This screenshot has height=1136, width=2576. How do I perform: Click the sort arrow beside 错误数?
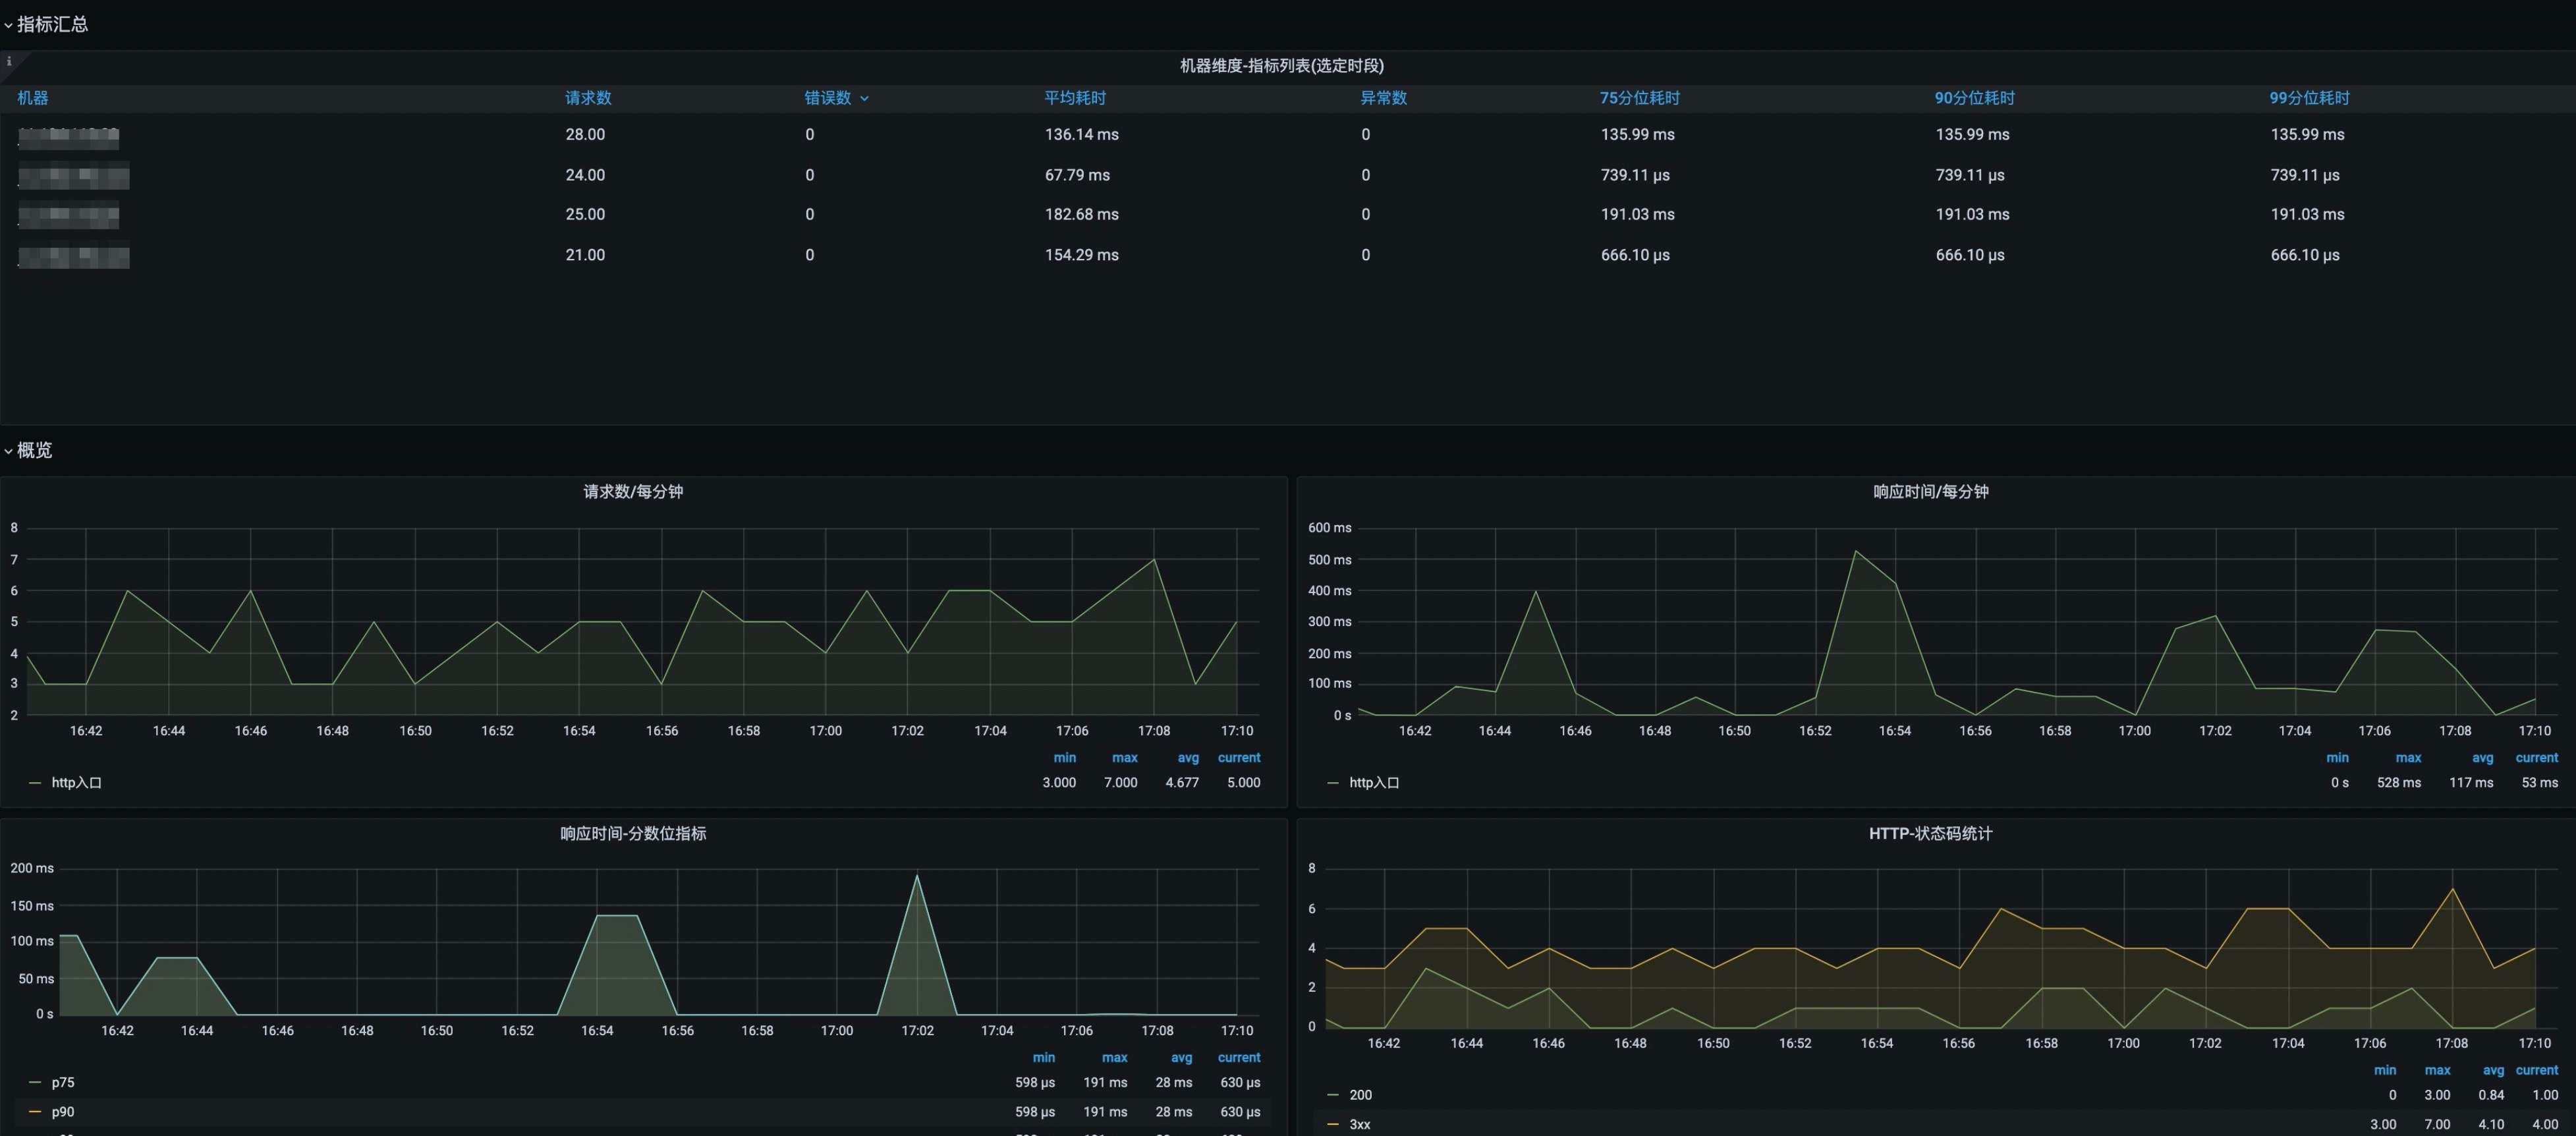click(x=864, y=99)
